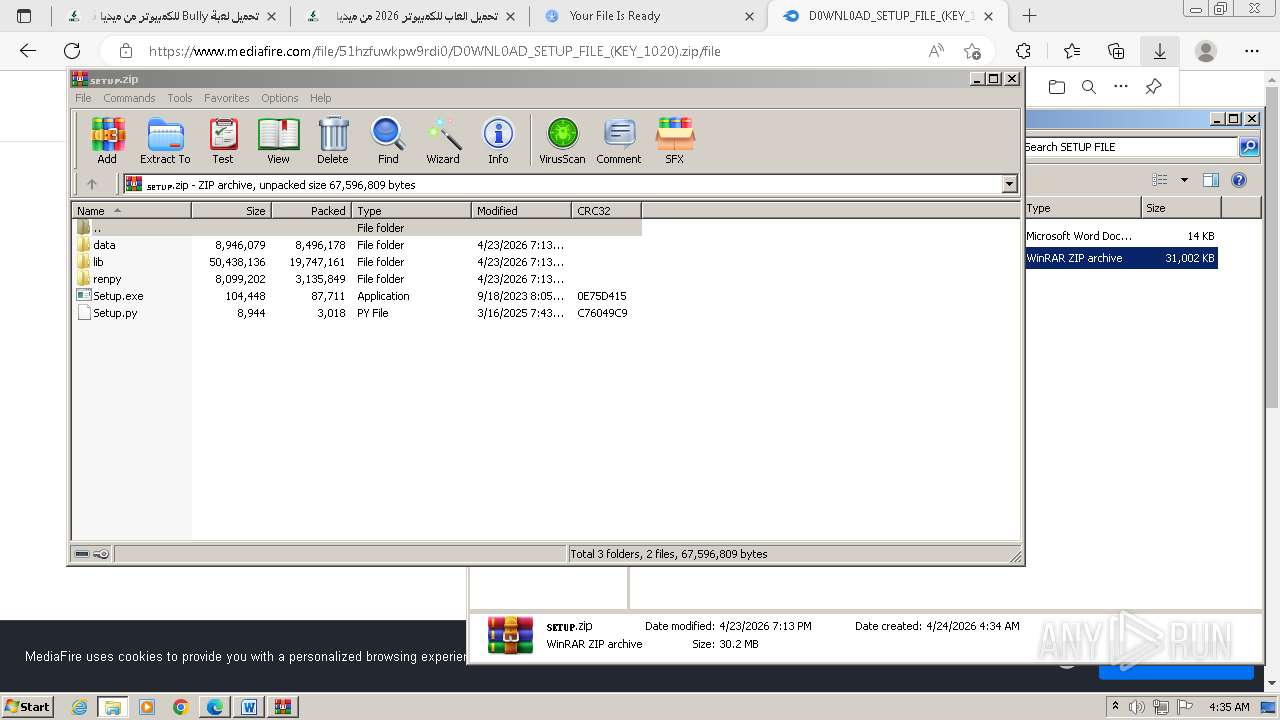Open the Options menu

[x=280, y=98]
